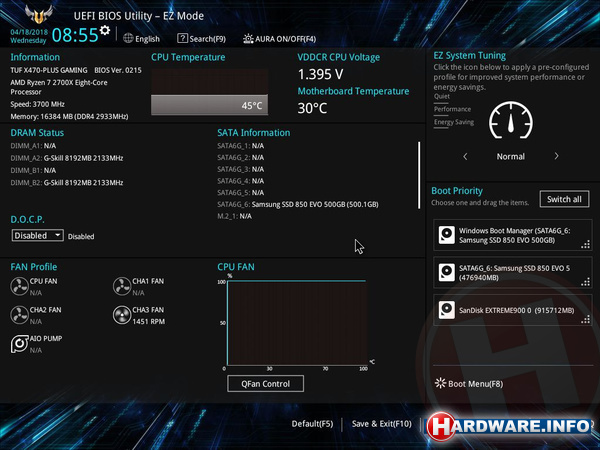Screen dimensions: 600x450
Task: Toggle AURA ON/OFF(F4) lighting
Action: click(279, 39)
